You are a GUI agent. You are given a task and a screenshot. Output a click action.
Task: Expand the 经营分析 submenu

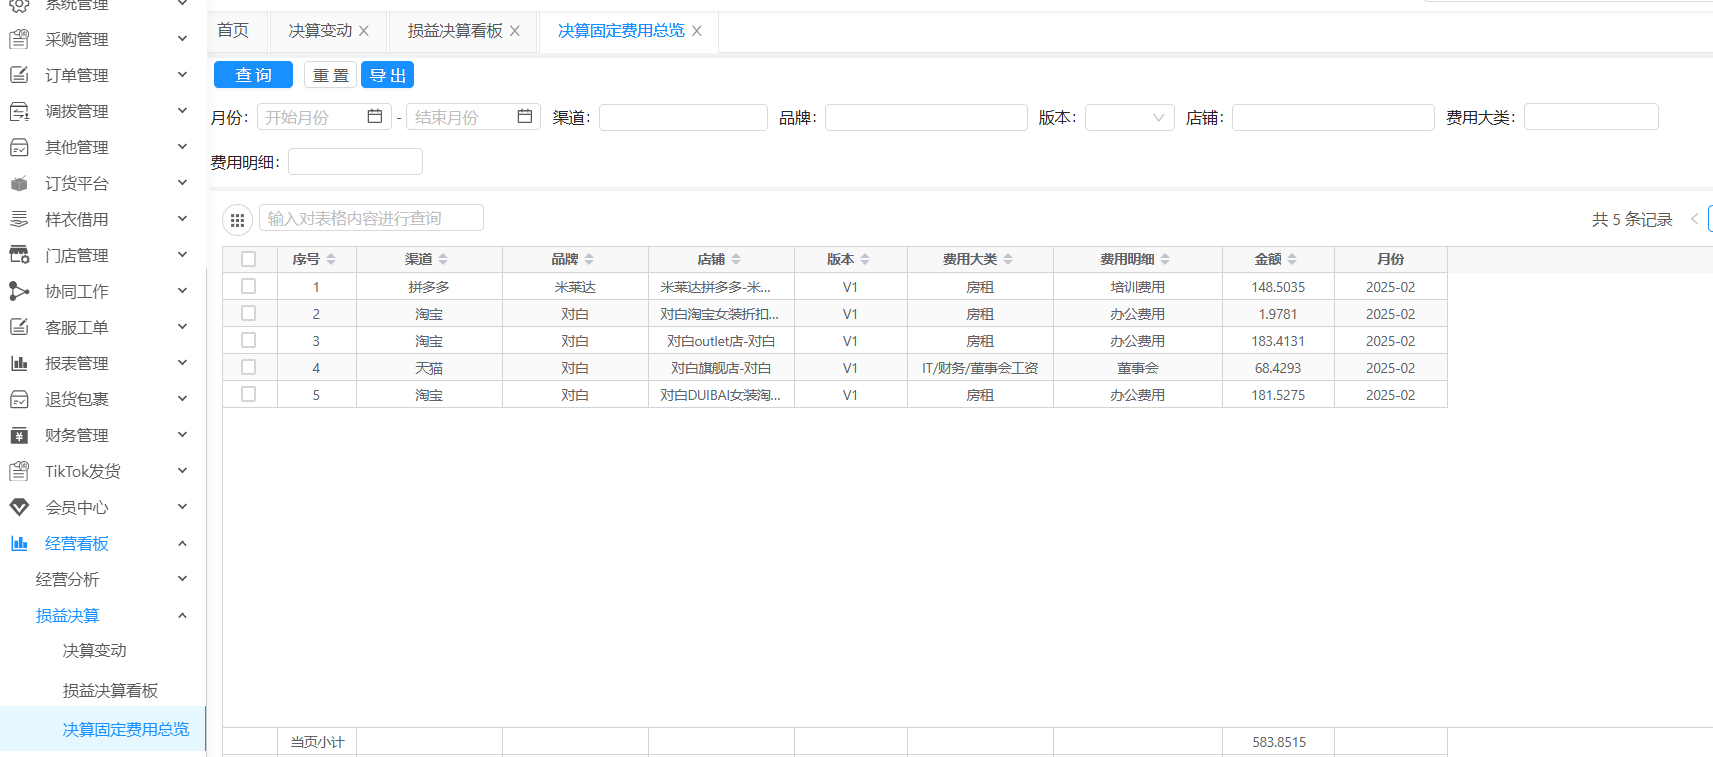182,579
